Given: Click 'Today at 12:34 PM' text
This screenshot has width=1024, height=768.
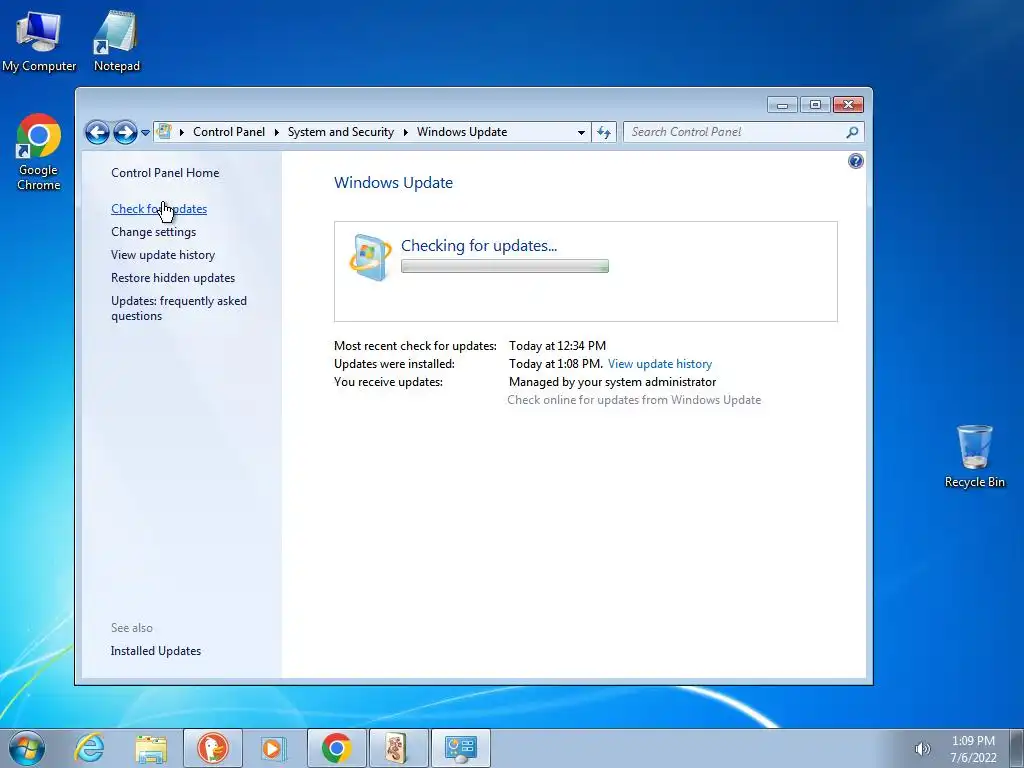Looking at the screenshot, I should (557, 345).
